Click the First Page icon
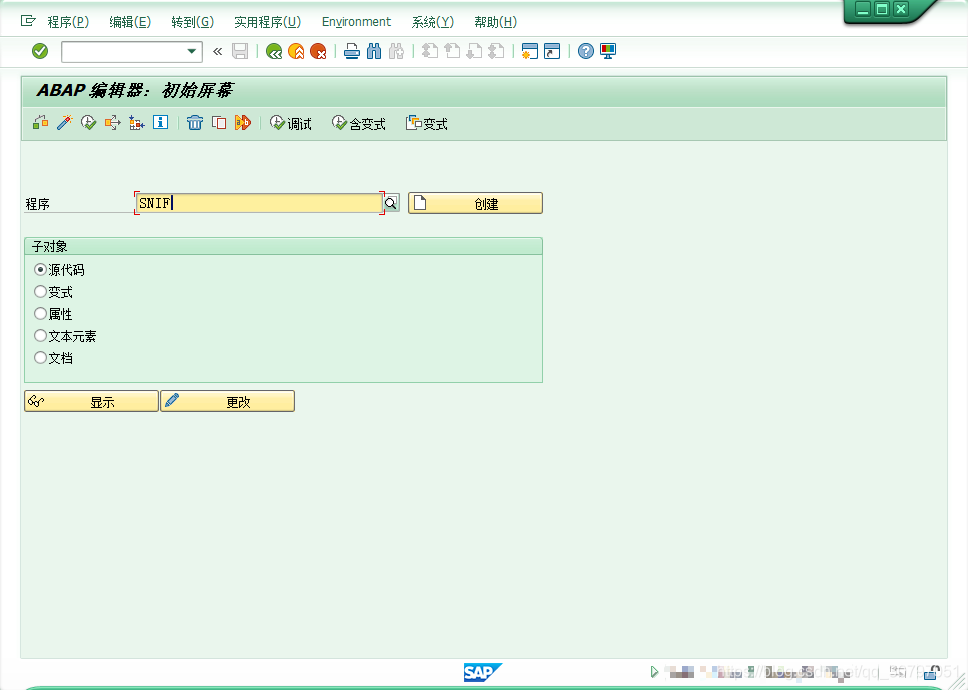The height and width of the screenshot is (690, 968). click(x=430, y=51)
